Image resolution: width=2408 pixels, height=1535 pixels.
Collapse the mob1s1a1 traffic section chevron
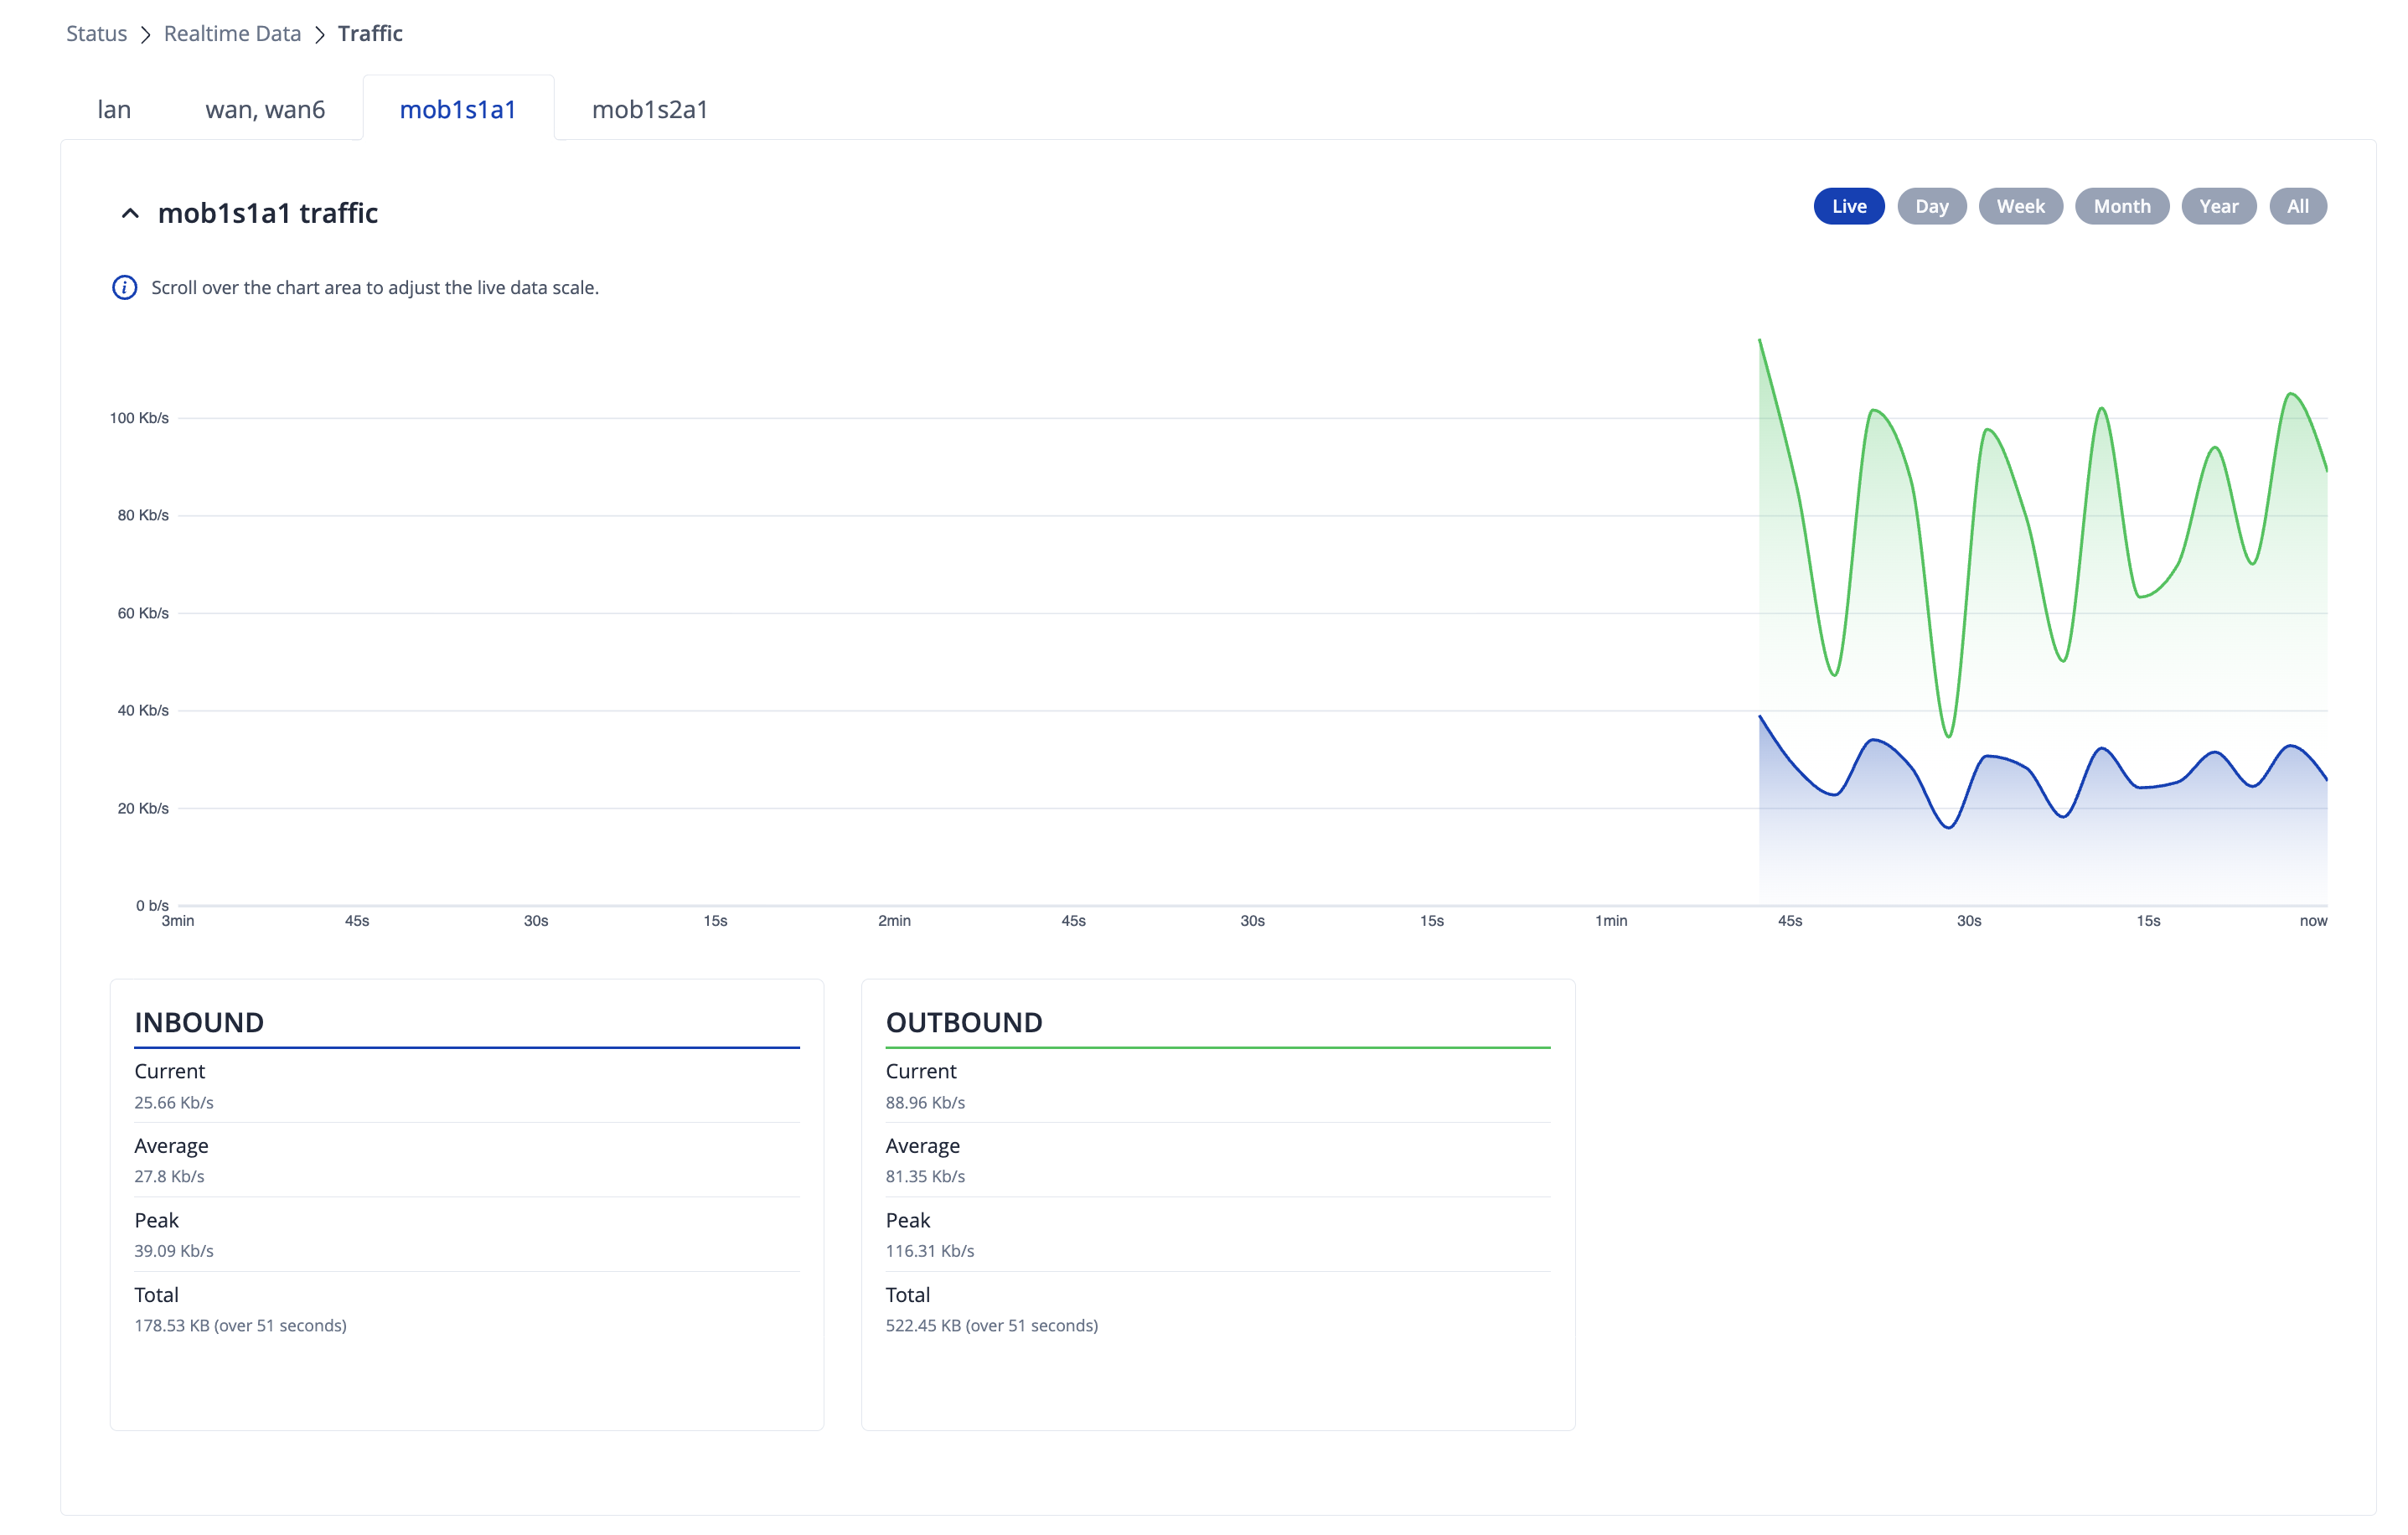coord(130,213)
